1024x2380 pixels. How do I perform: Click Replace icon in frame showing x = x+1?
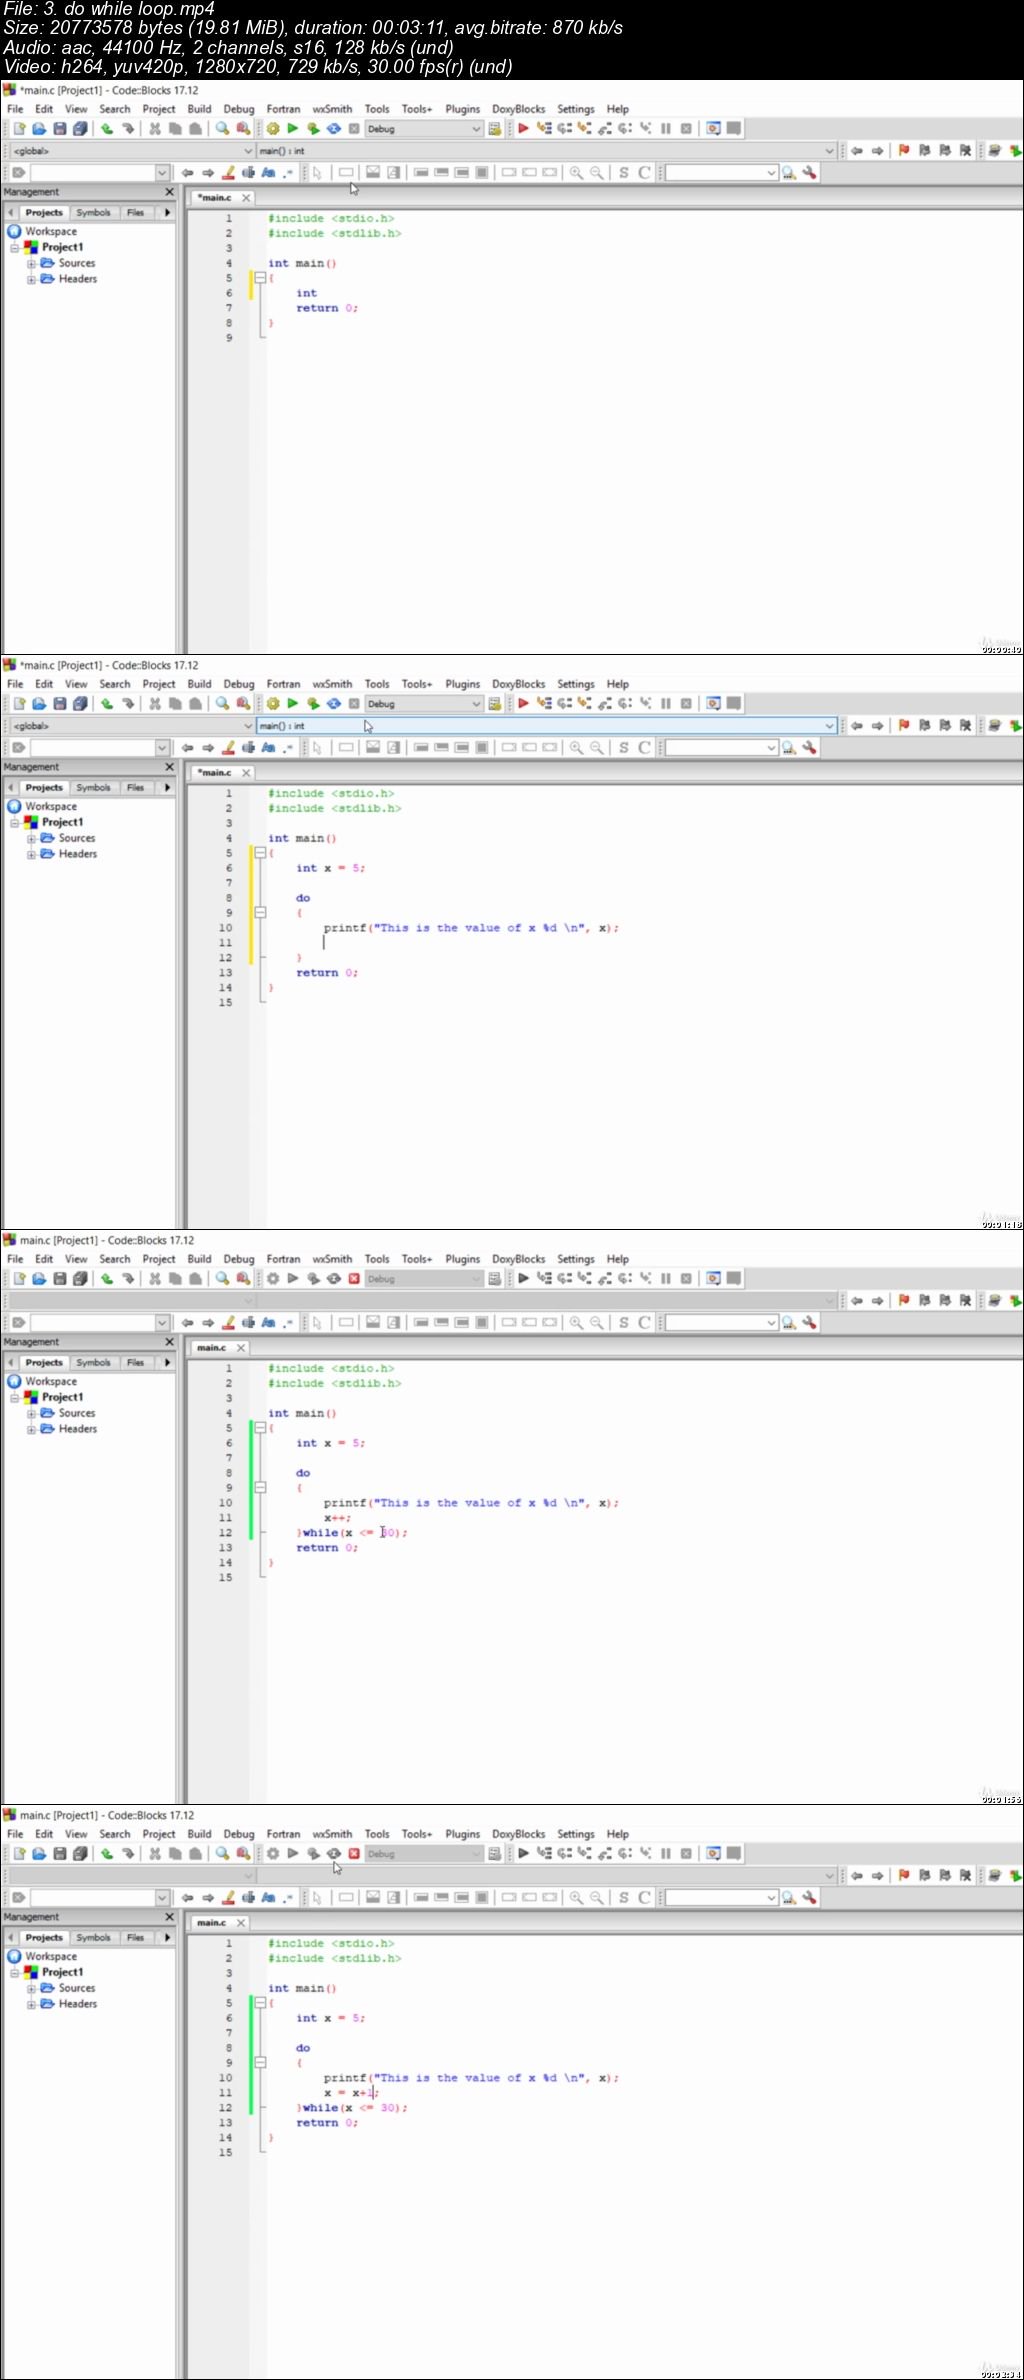tap(243, 1854)
